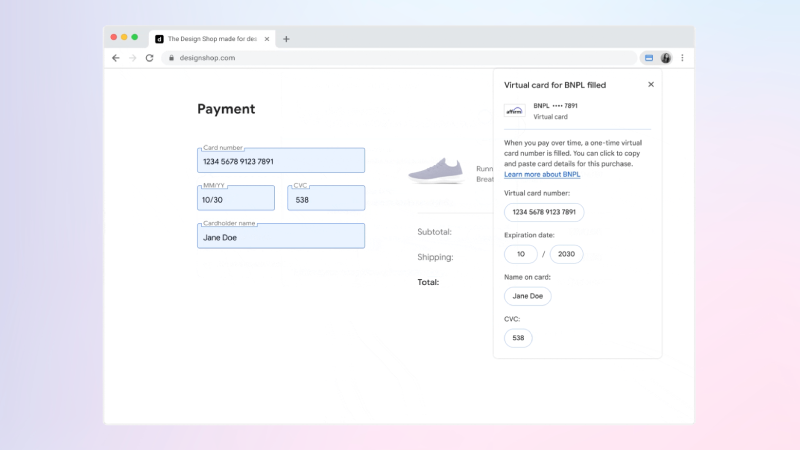
Task: Click the Payment heading
Action: pyautogui.click(x=226, y=109)
